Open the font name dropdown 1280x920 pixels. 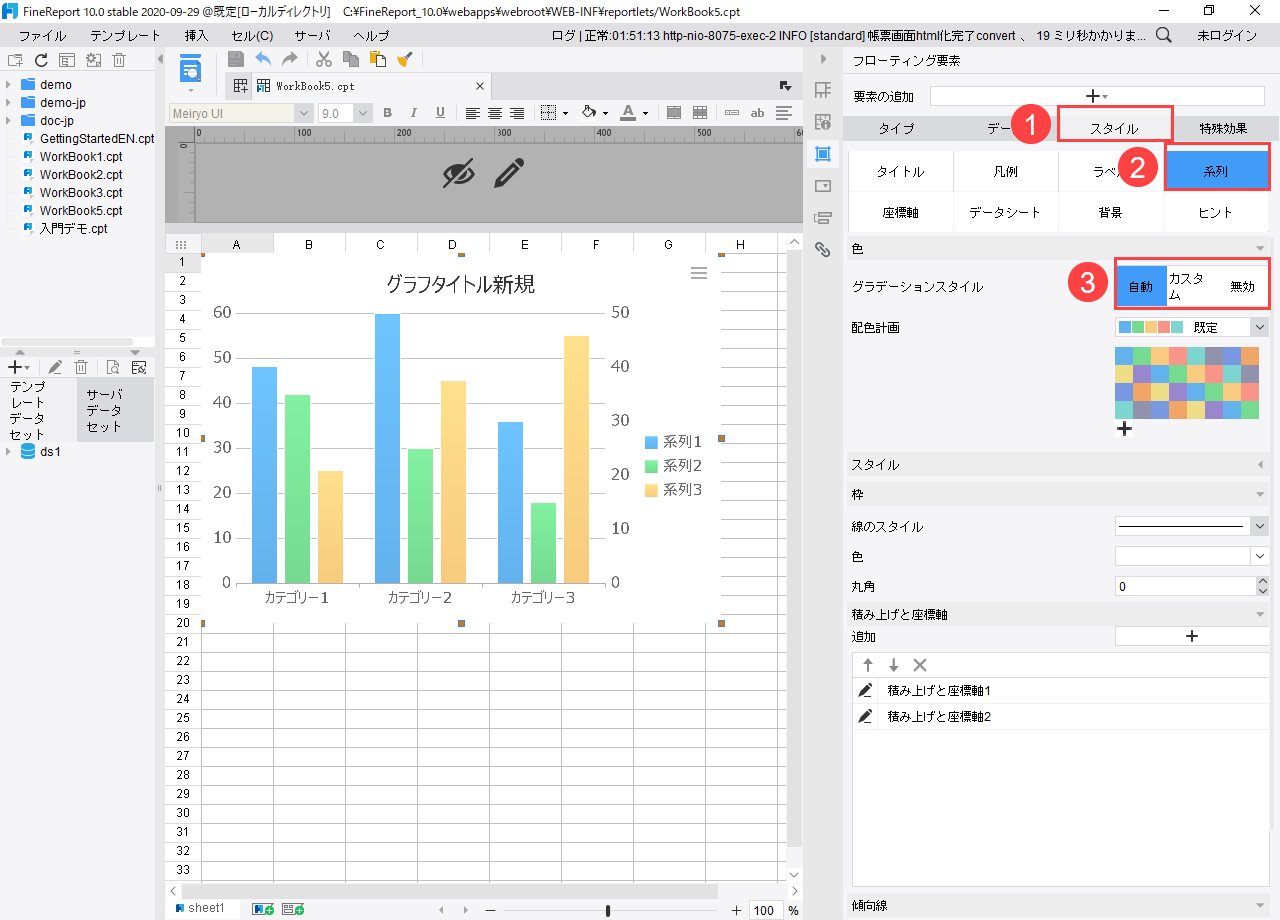[x=304, y=114]
